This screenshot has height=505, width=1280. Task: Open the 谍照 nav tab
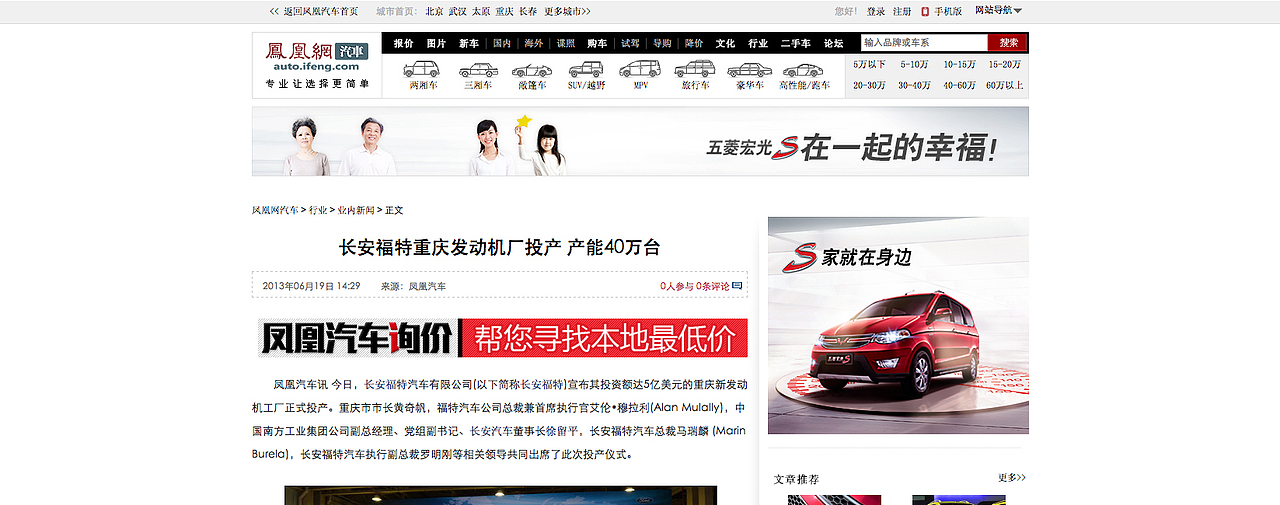tap(566, 43)
